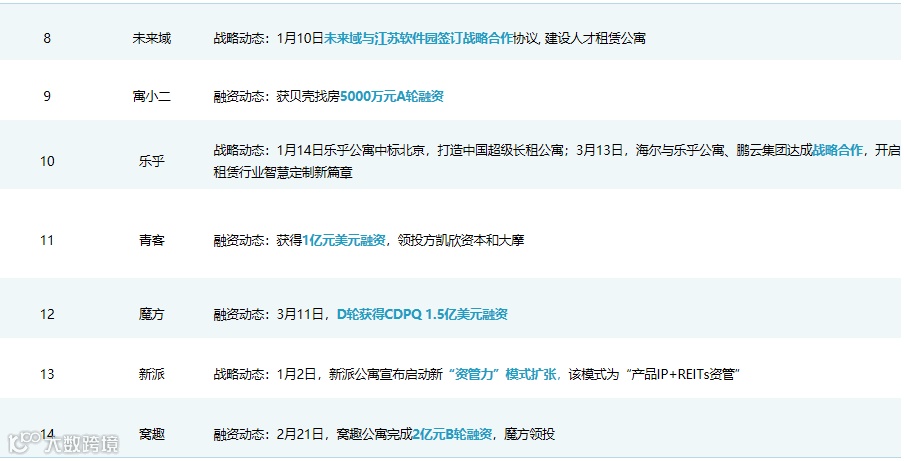Click the rank number 13 cell
Screen dimensions: 904x461
pos(47,375)
